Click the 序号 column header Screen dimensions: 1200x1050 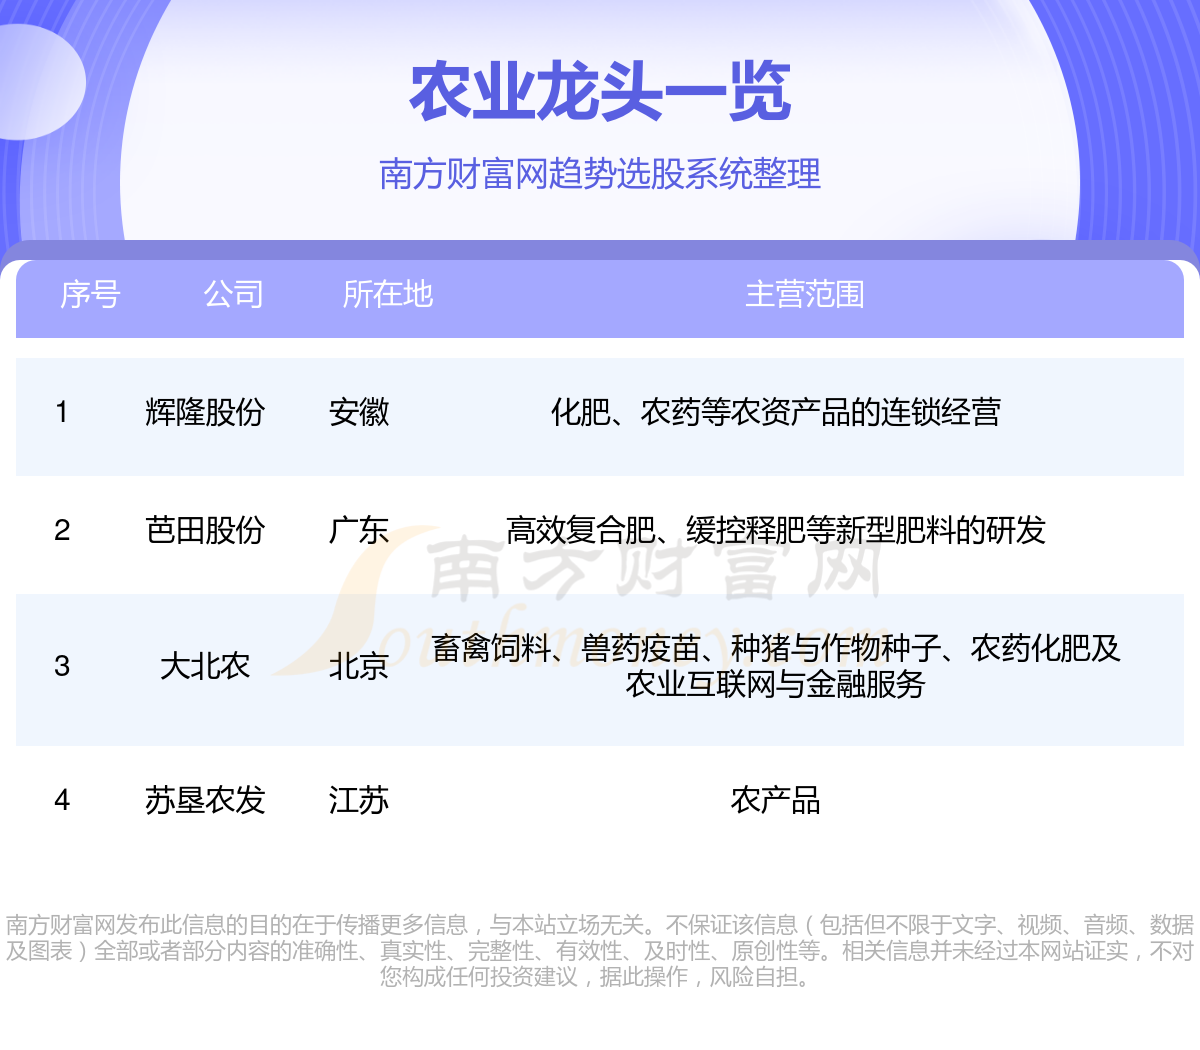[x=90, y=294]
